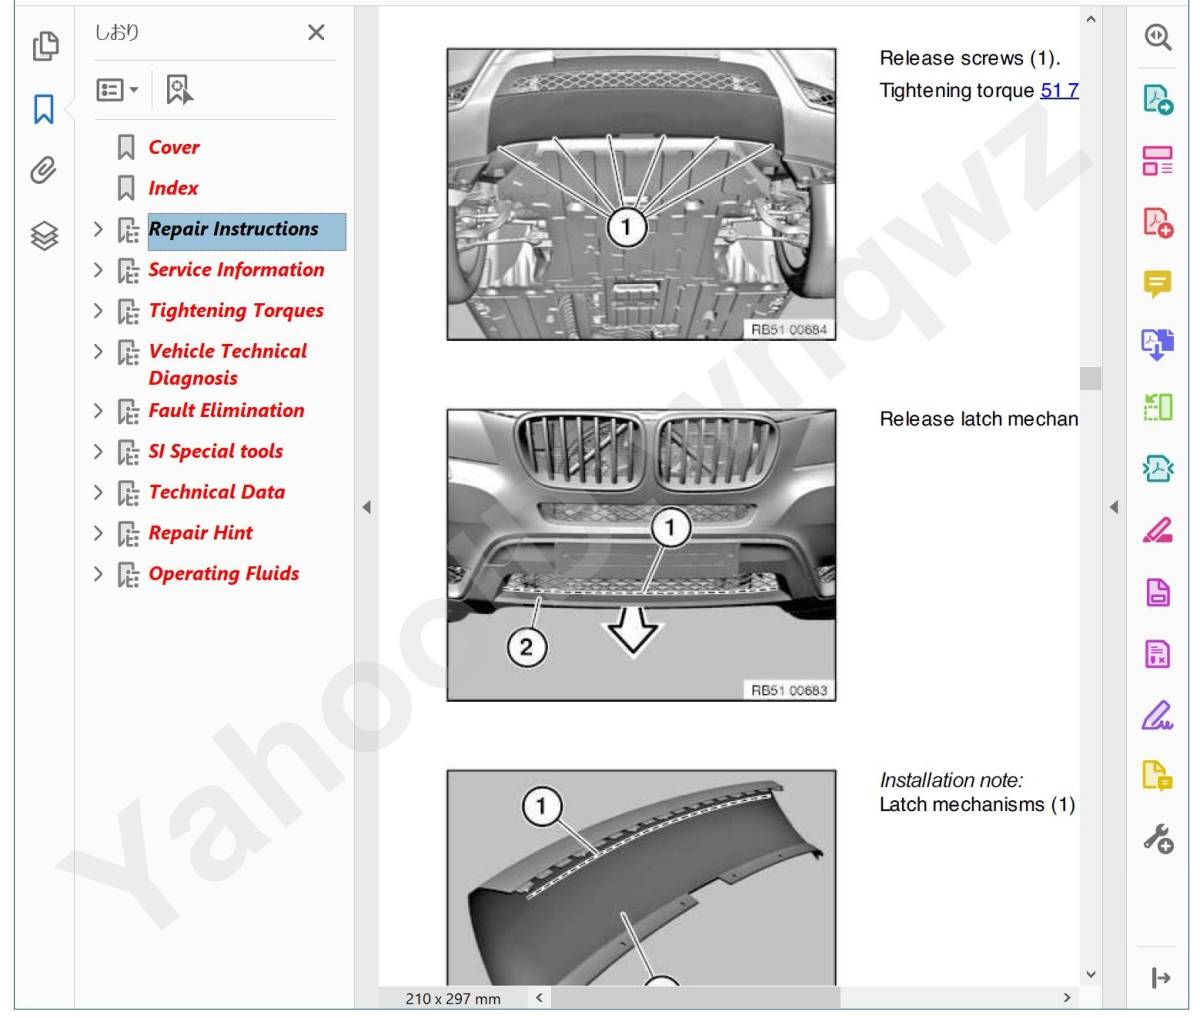Select the Tightening Torques bookmark label
Viewport: 1200px width, 1018px height.
236,311
